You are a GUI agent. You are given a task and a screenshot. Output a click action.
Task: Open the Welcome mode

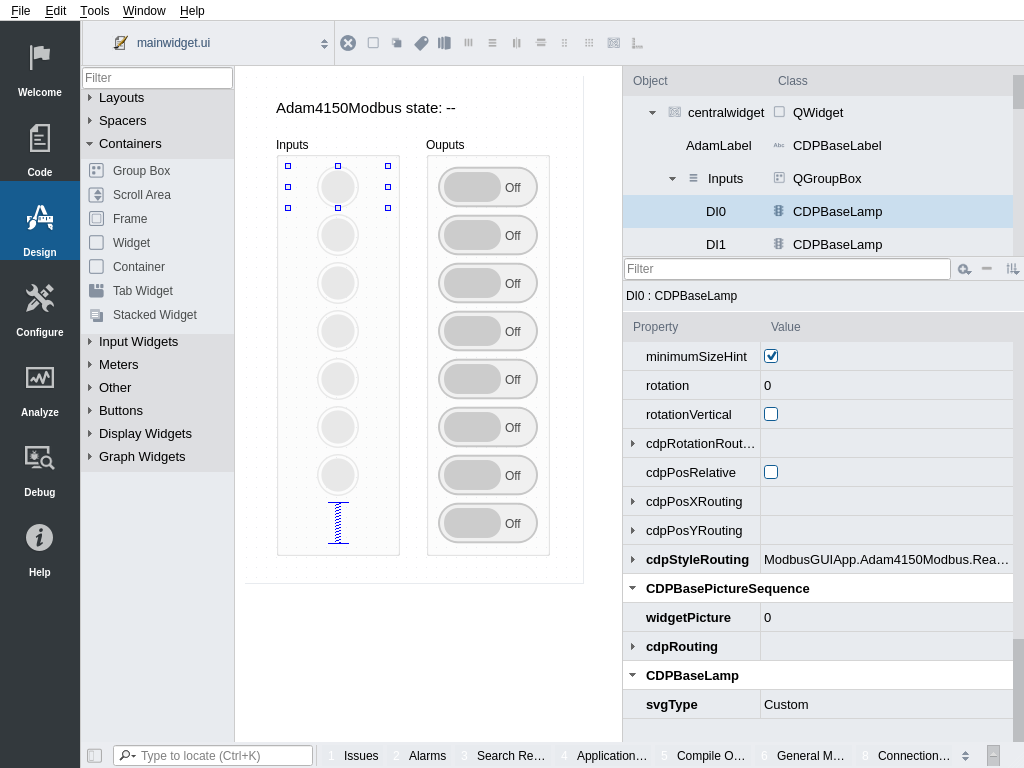(40, 72)
